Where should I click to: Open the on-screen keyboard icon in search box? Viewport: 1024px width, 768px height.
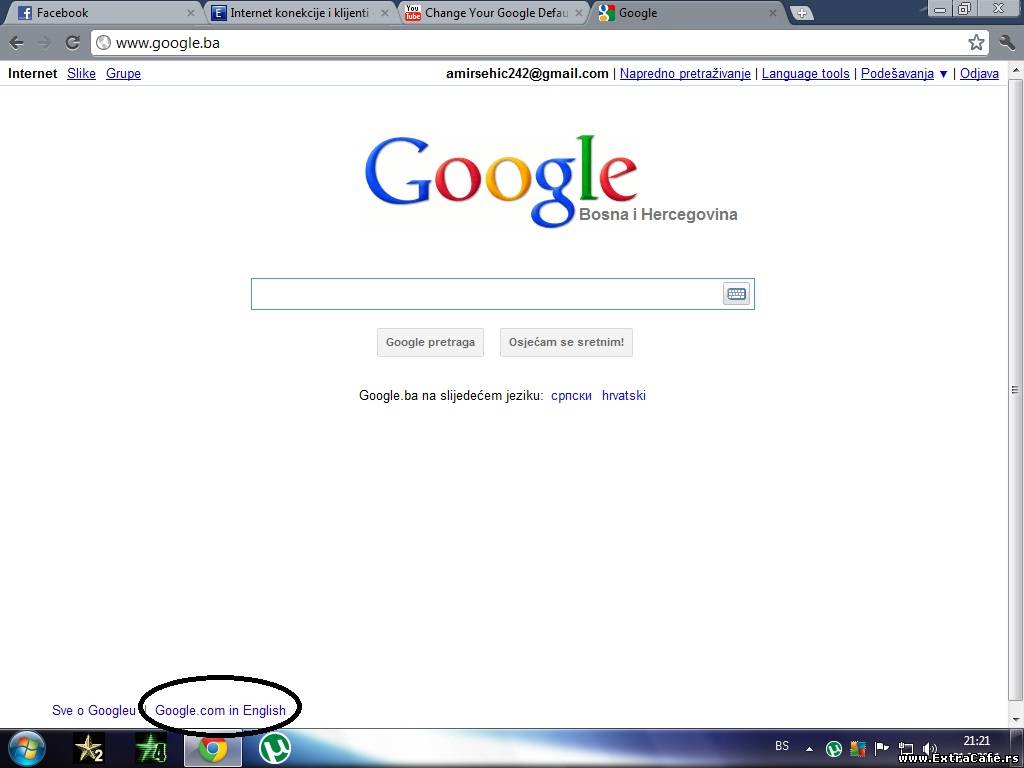click(736, 294)
